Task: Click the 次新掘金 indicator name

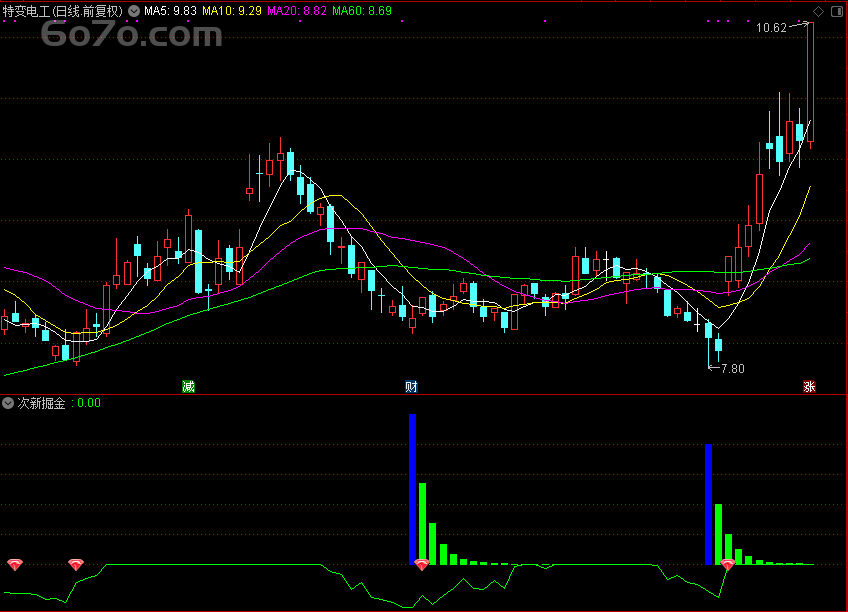Action: (41, 403)
